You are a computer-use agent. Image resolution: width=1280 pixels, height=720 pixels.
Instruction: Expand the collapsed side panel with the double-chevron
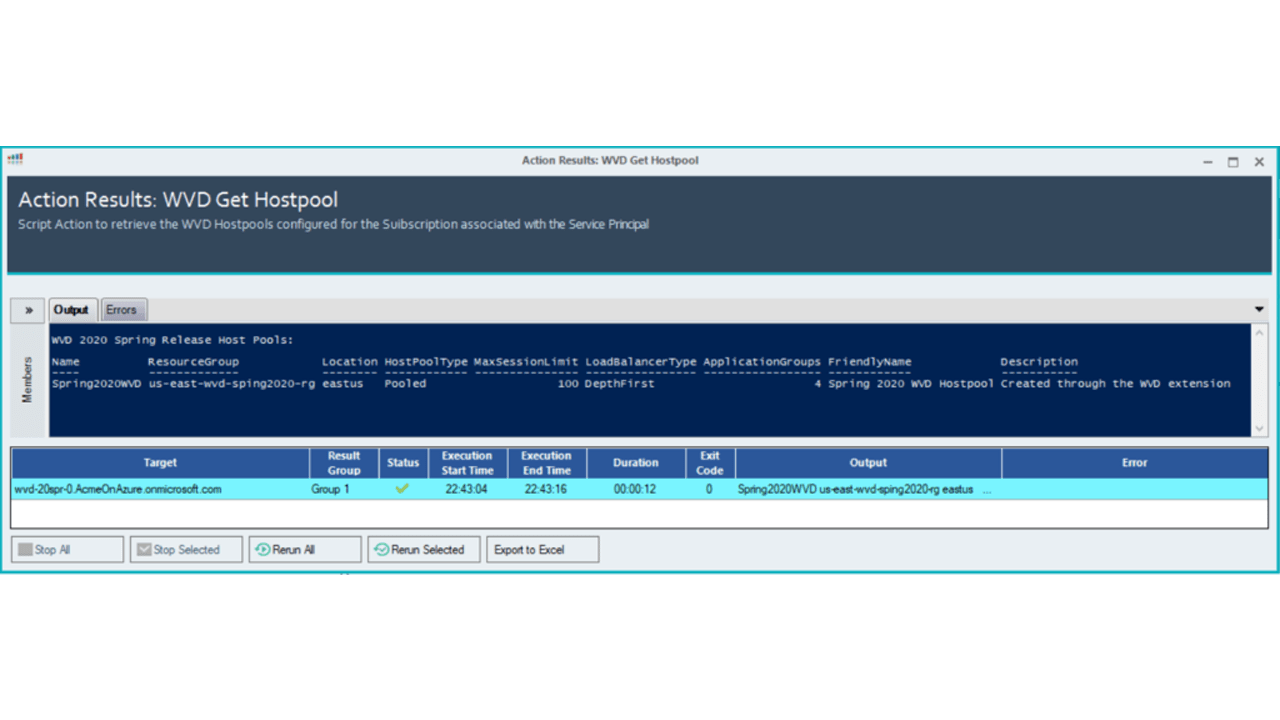tap(27, 310)
